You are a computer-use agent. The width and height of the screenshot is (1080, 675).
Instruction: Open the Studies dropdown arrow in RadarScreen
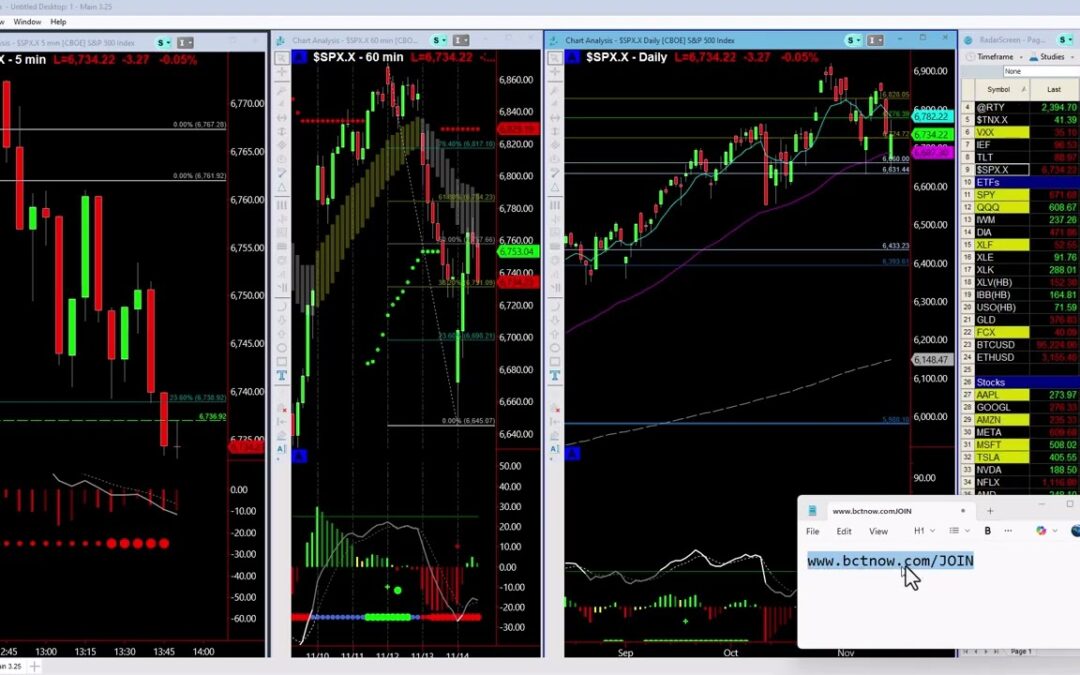(1072, 56)
